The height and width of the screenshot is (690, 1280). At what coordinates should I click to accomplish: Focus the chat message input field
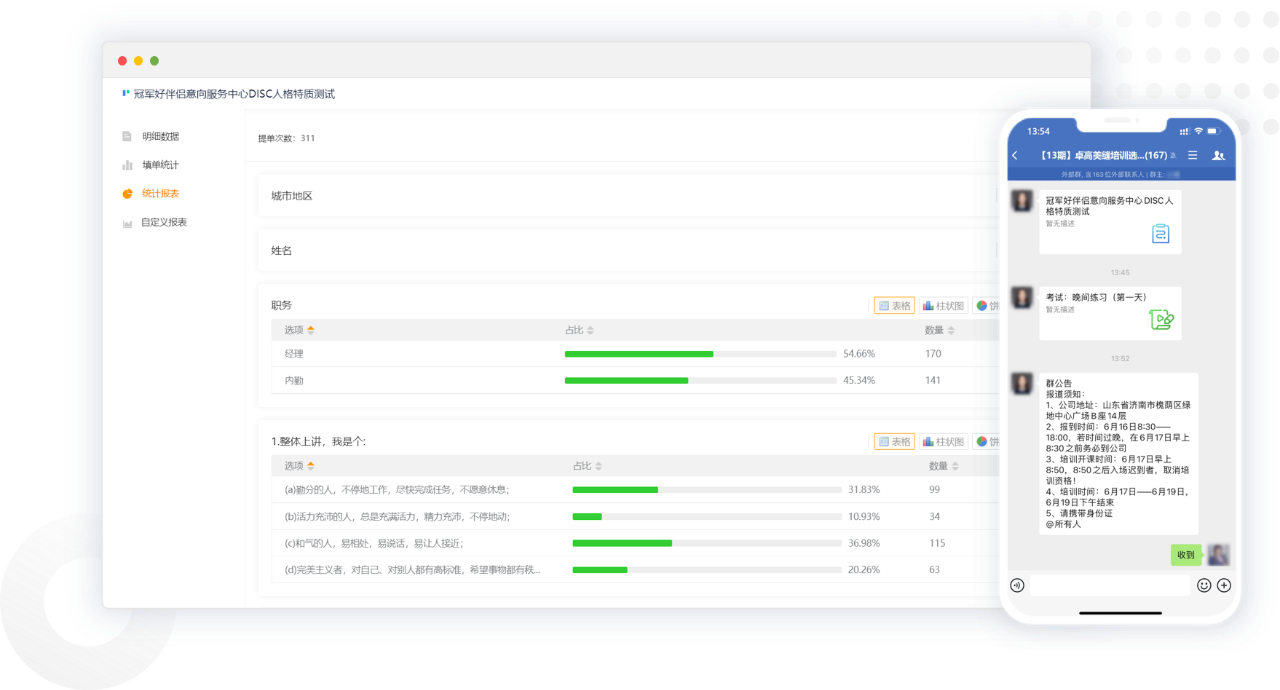point(1110,585)
